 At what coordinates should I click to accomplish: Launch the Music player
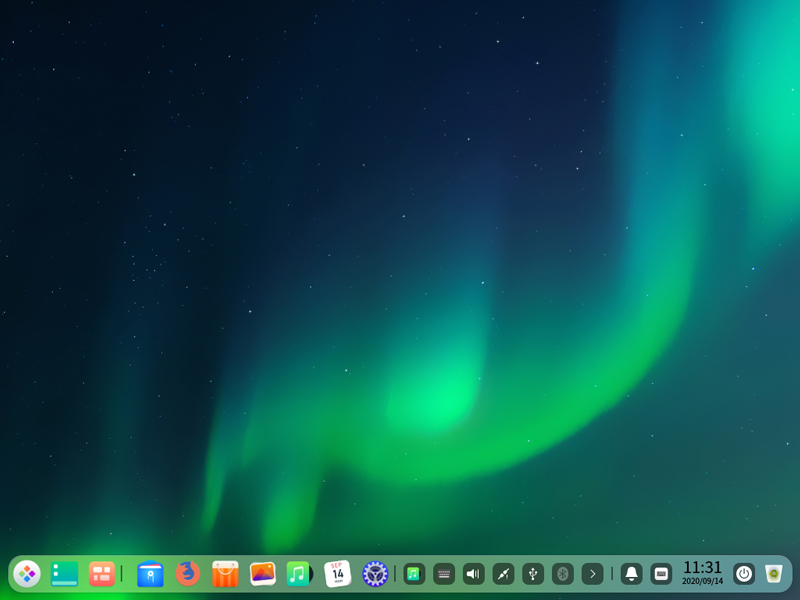pyautogui.click(x=298, y=574)
